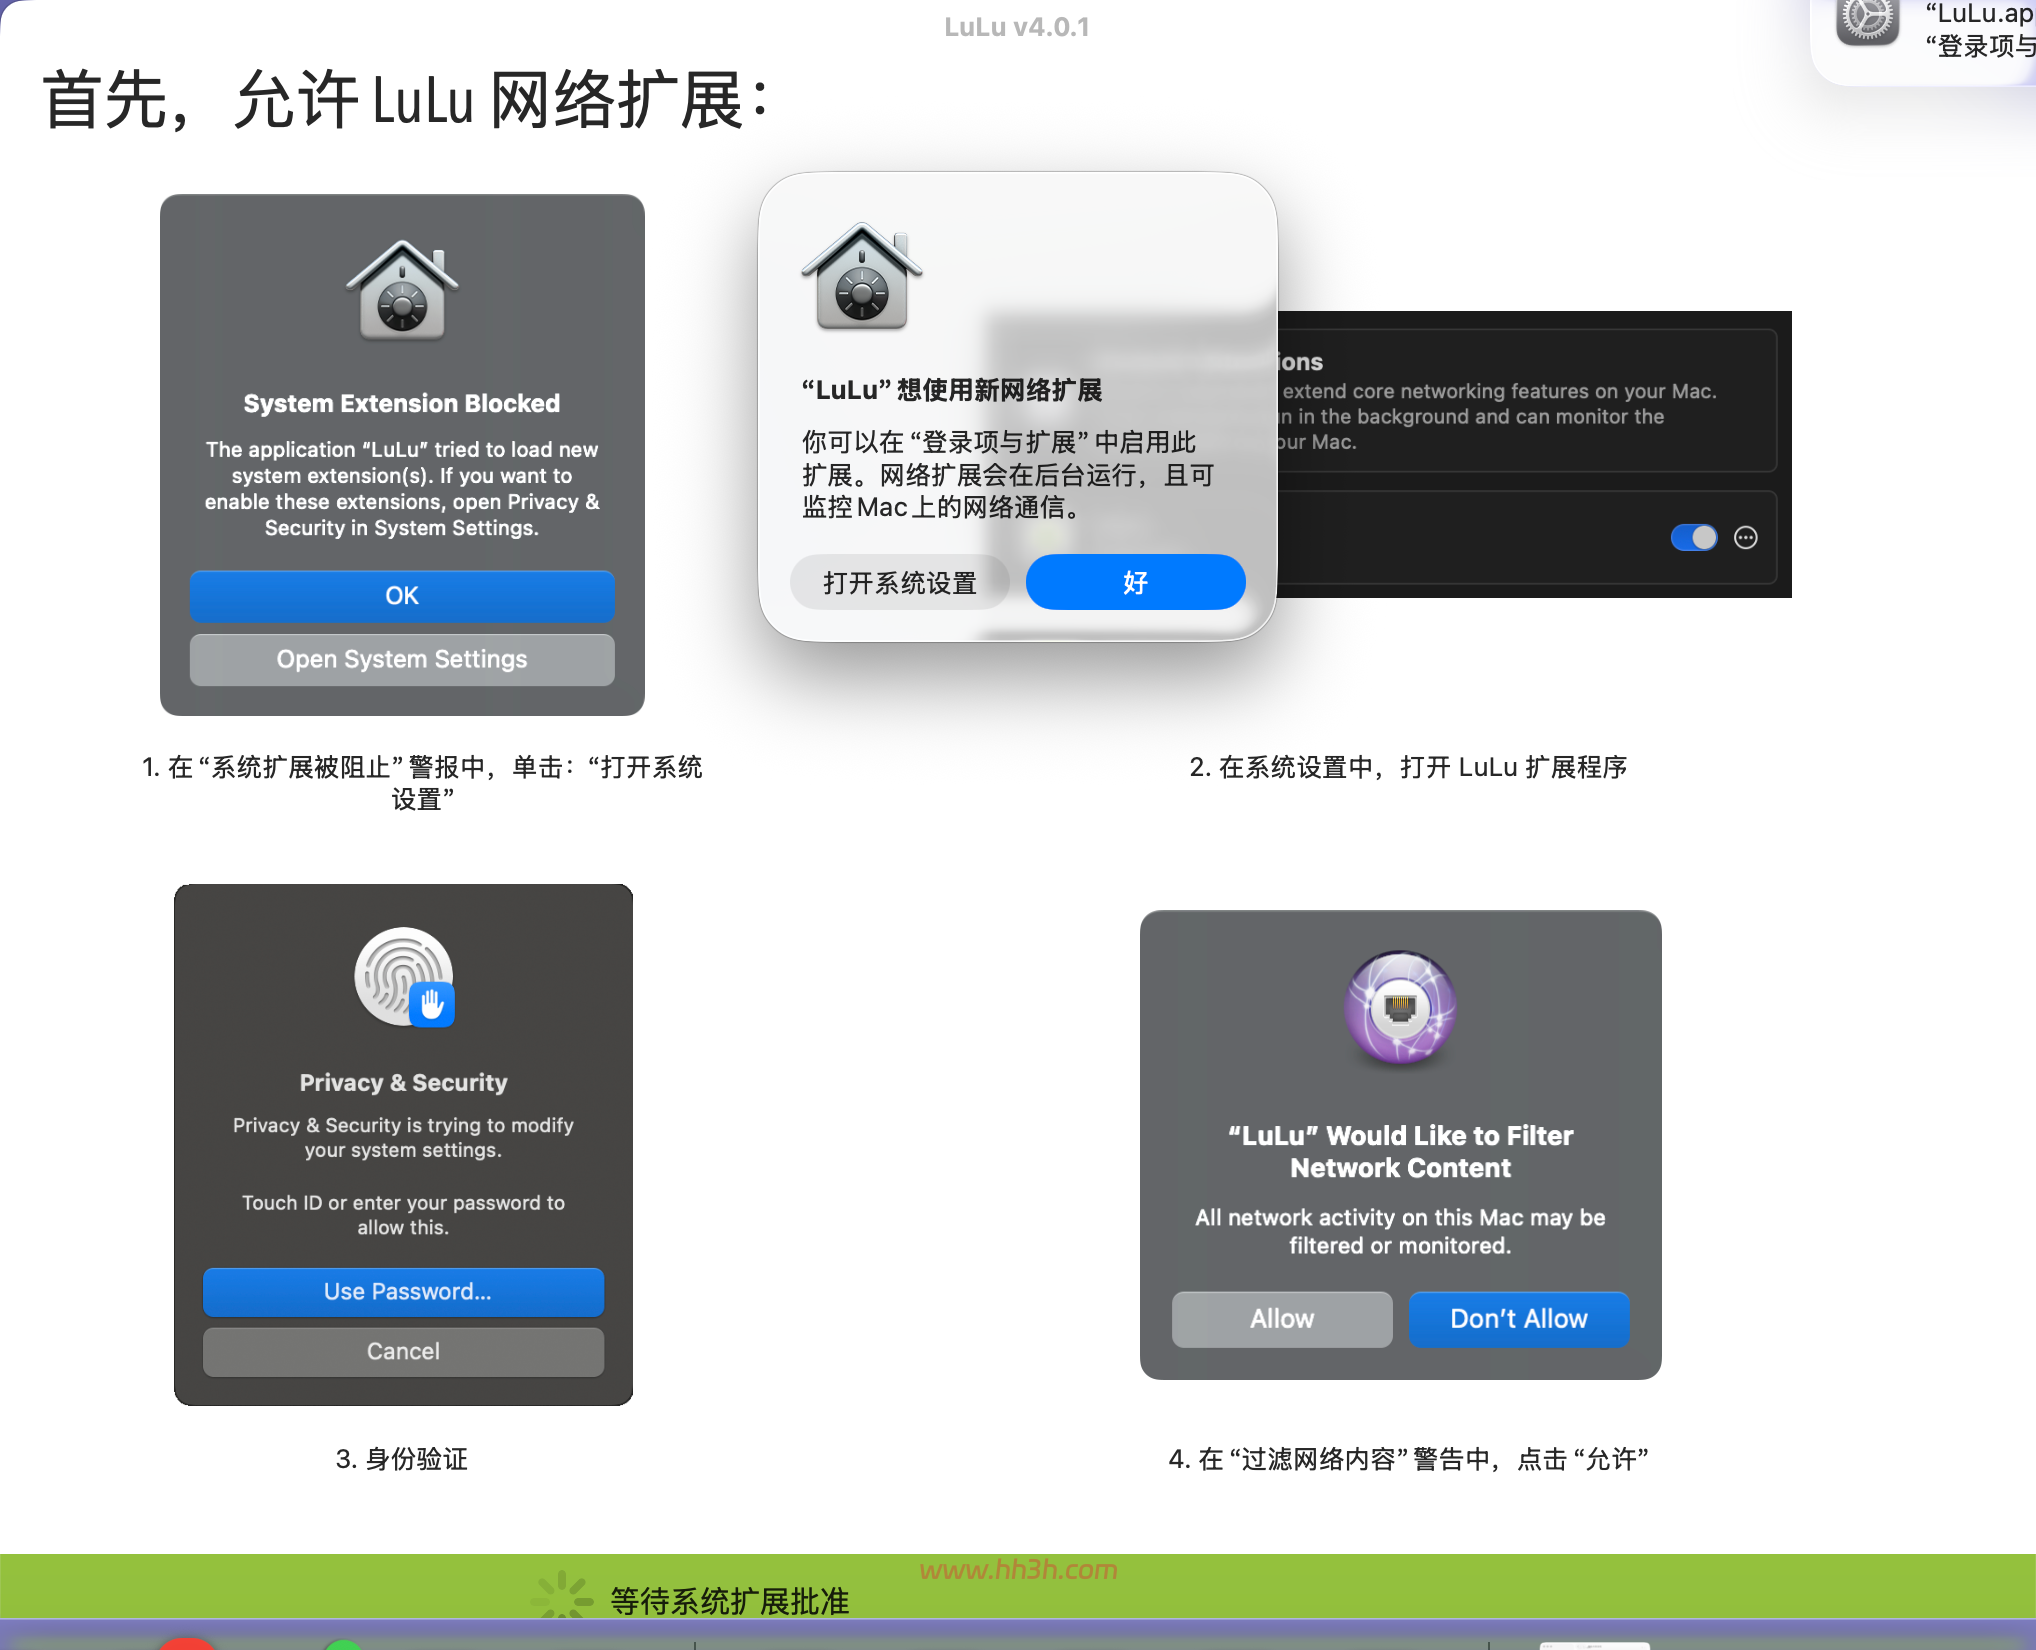Screen dimensions: 2036x1650
Task: Click the purple network filter globe icon
Action: pos(1400,1008)
